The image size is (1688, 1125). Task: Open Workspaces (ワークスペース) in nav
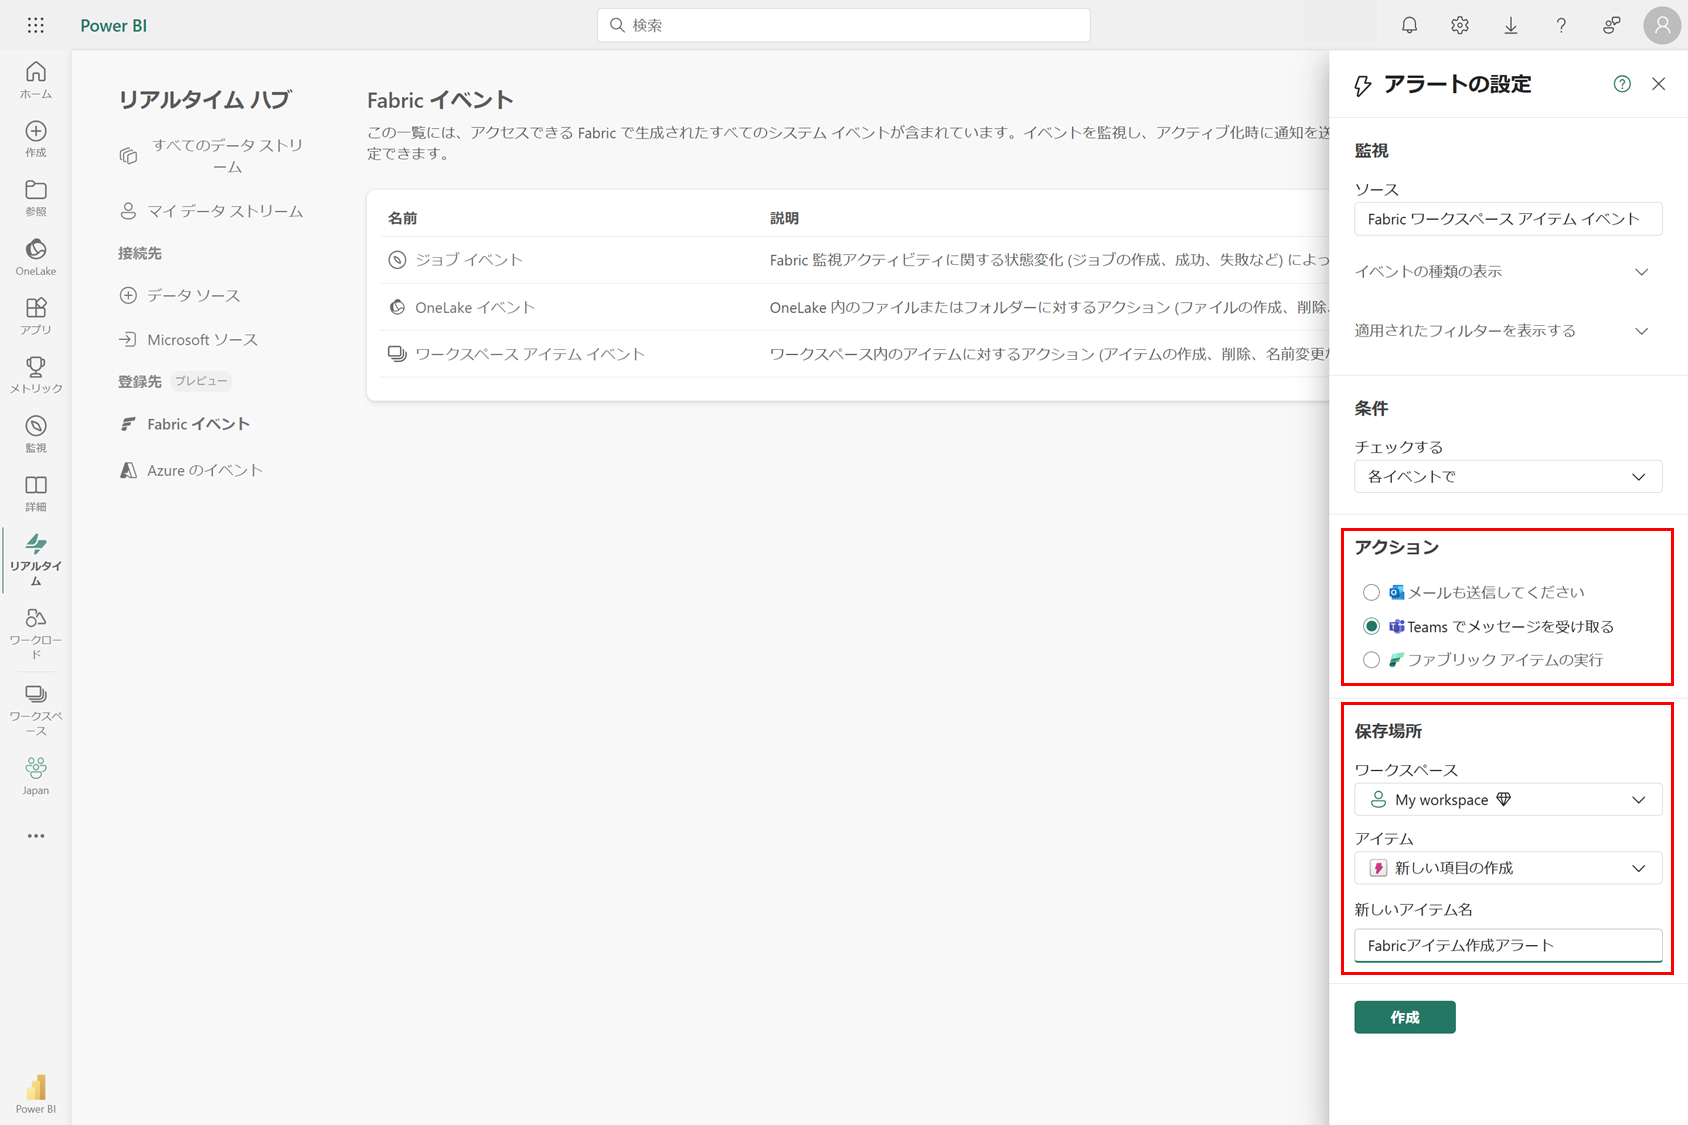tap(36, 710)
